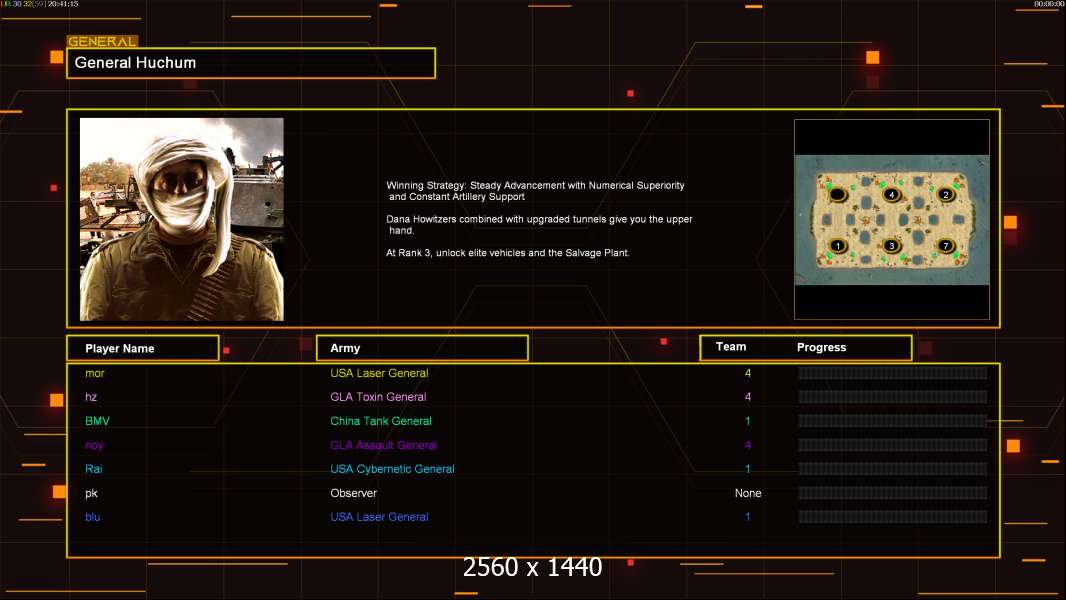Select player name blu
Viewport: 1066px width, 600px height.
click(92, 517)
